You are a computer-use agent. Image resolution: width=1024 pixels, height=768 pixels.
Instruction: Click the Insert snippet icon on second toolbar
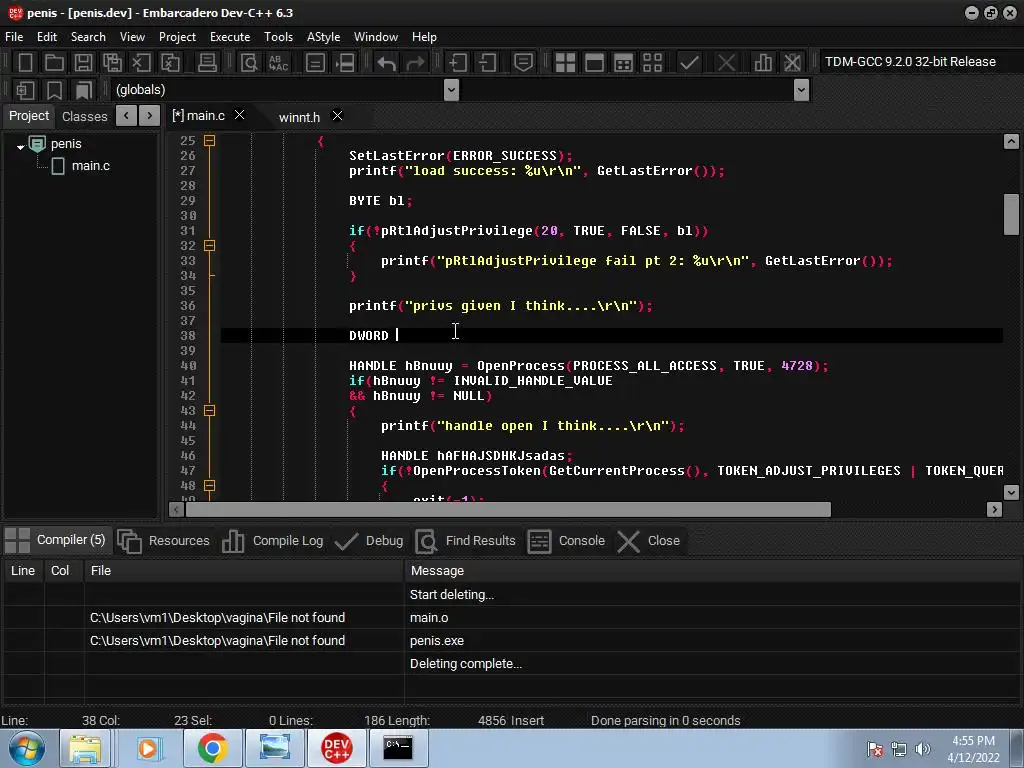25,90
